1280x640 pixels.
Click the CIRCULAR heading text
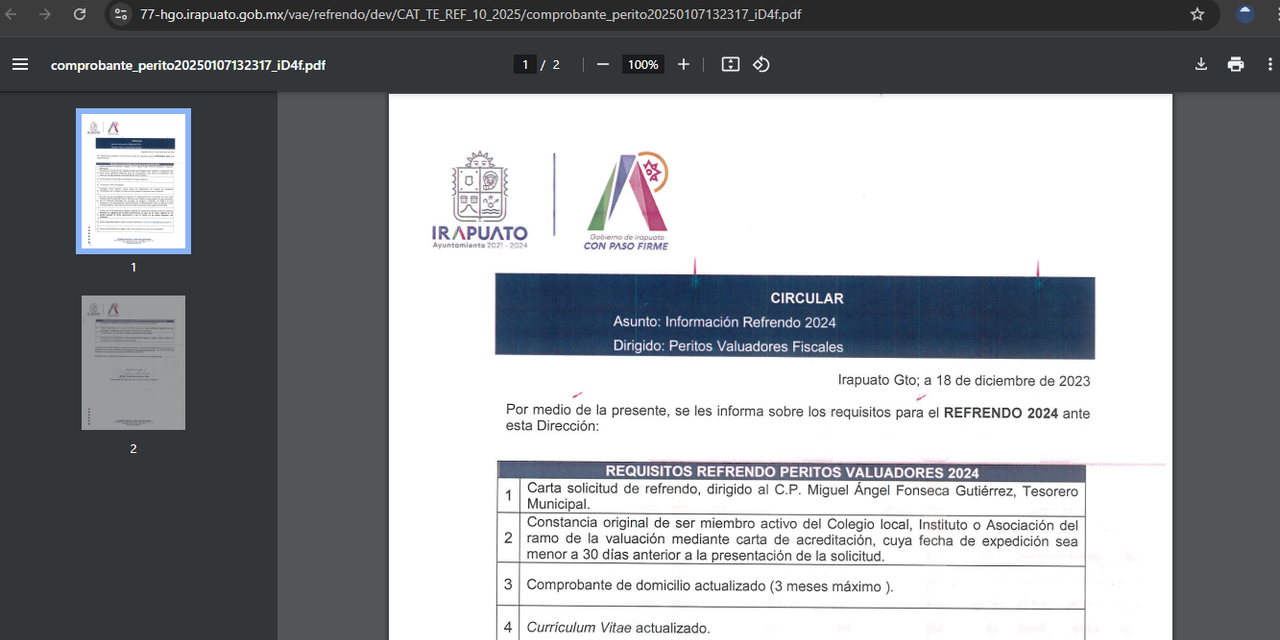click(x=807, y=298)
